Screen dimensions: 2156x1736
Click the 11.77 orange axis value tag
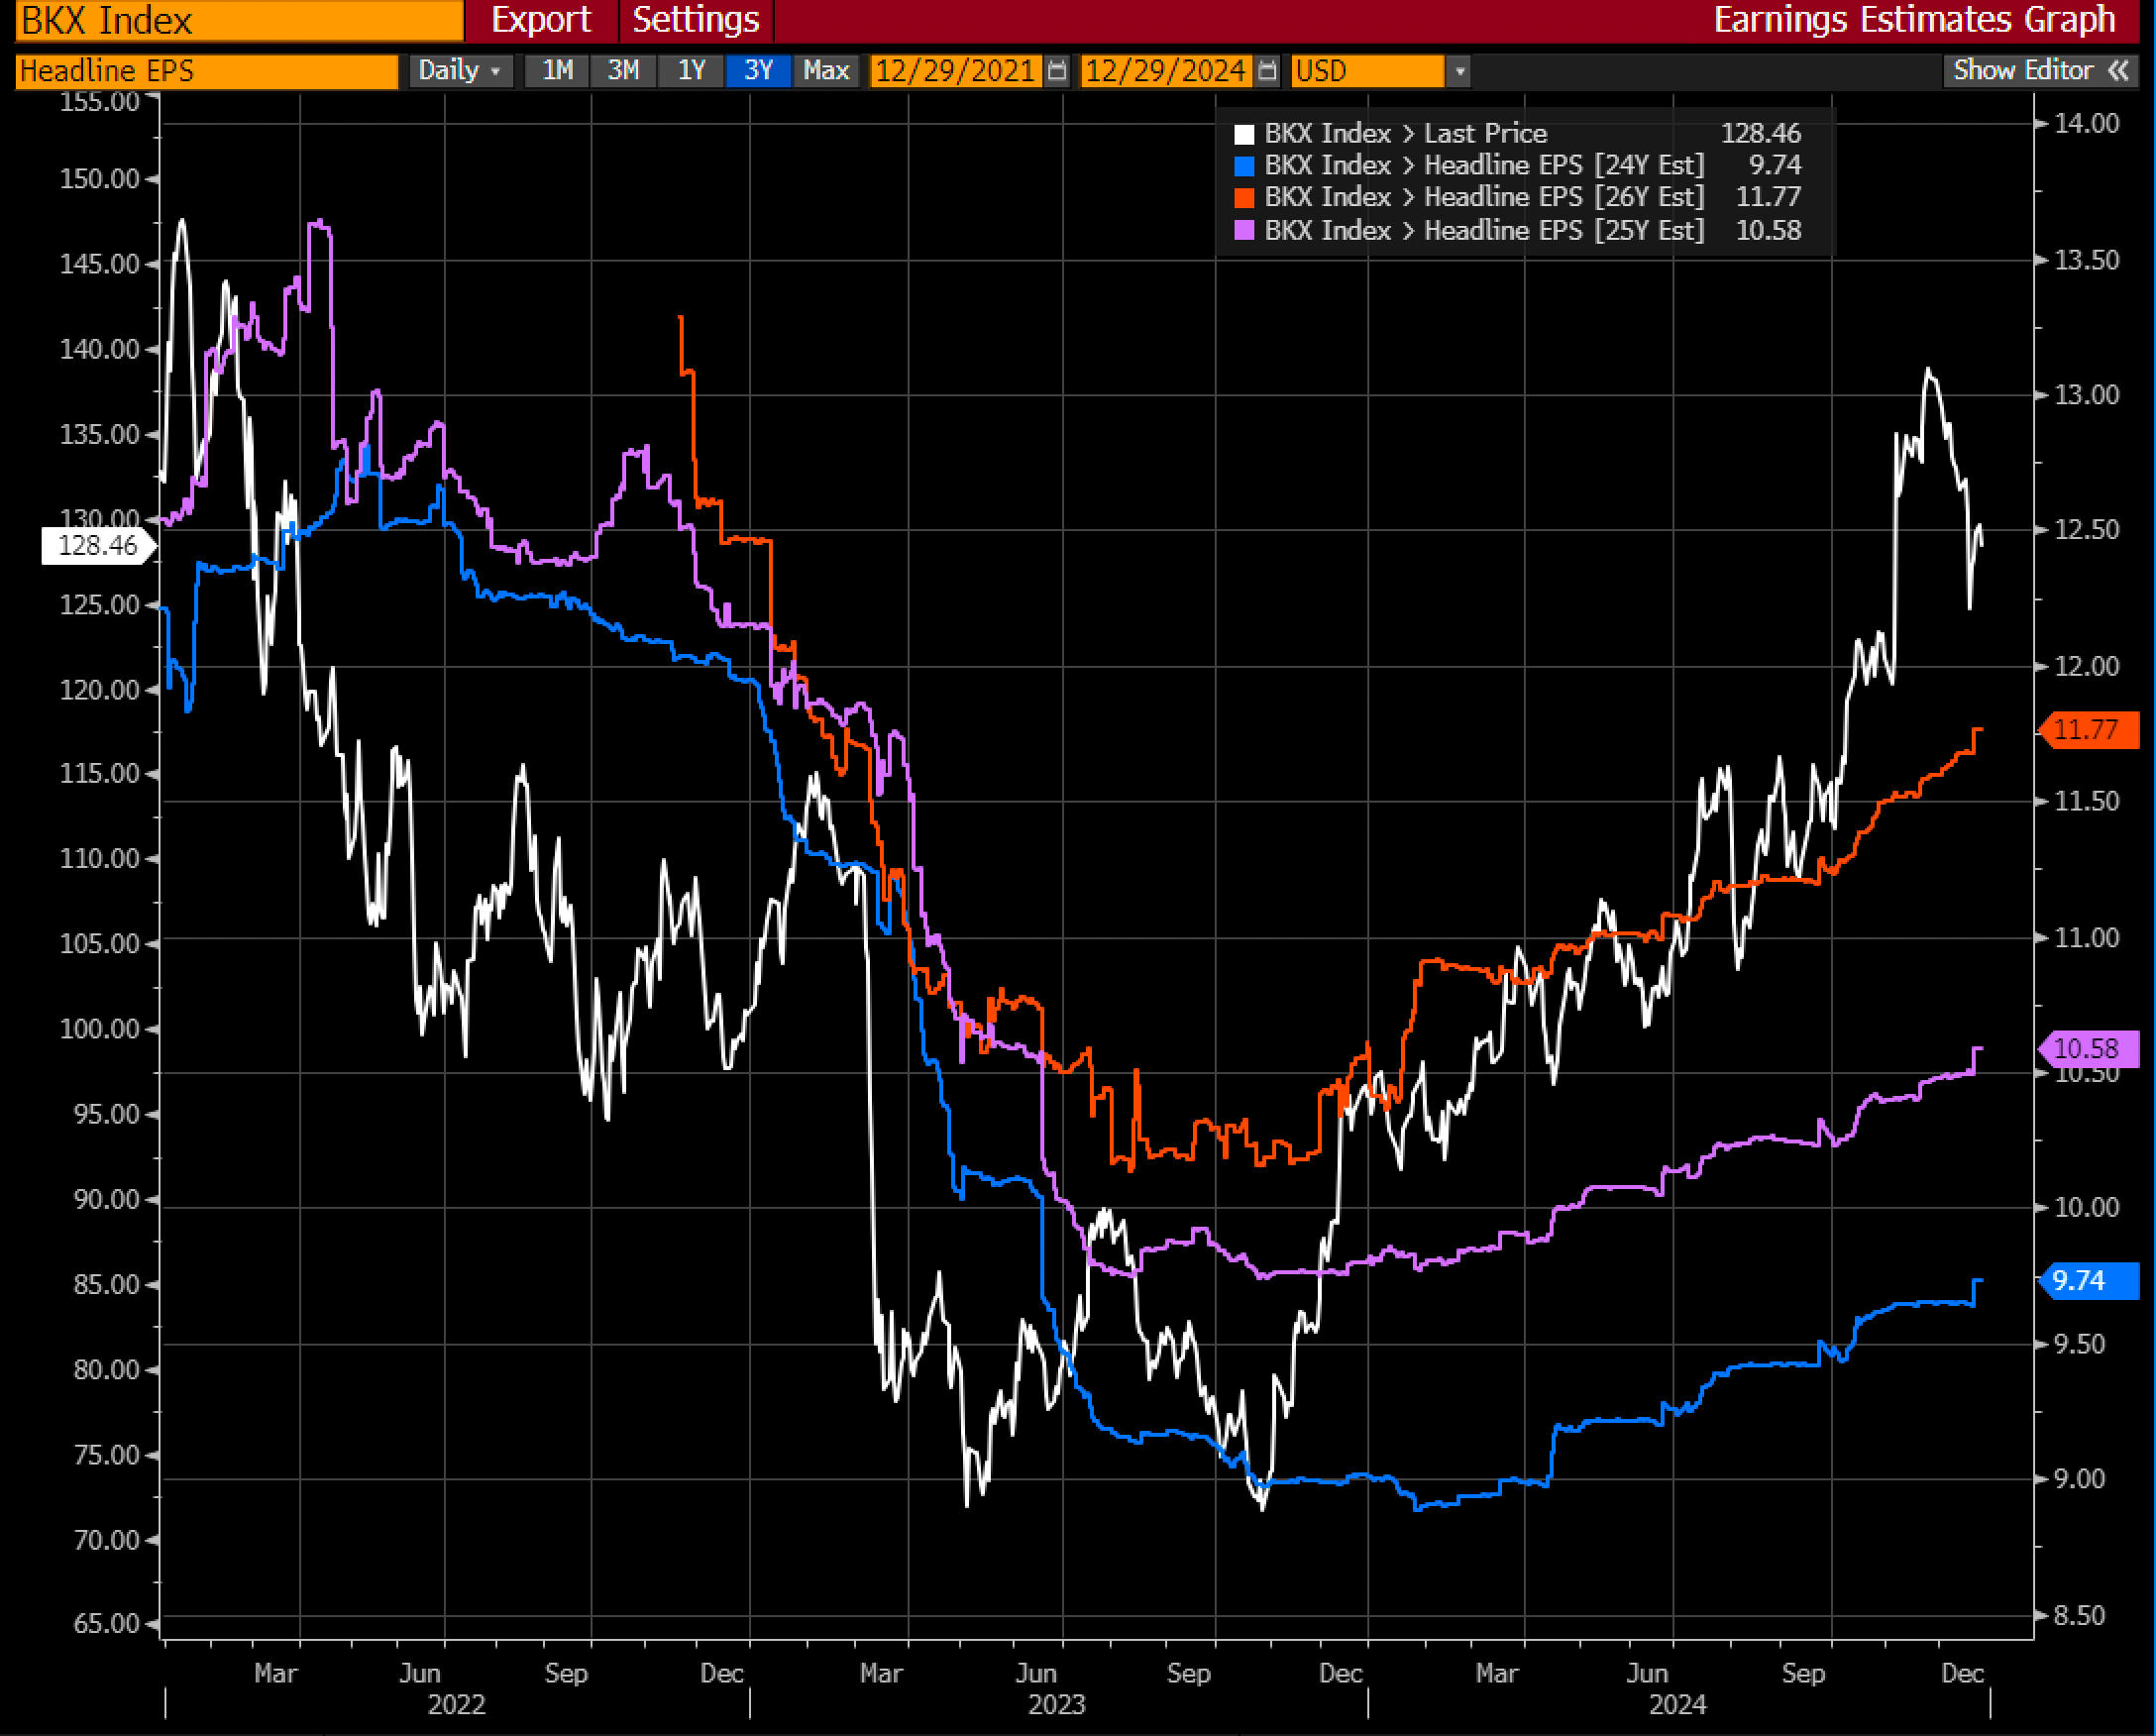tap(2088, 730)
